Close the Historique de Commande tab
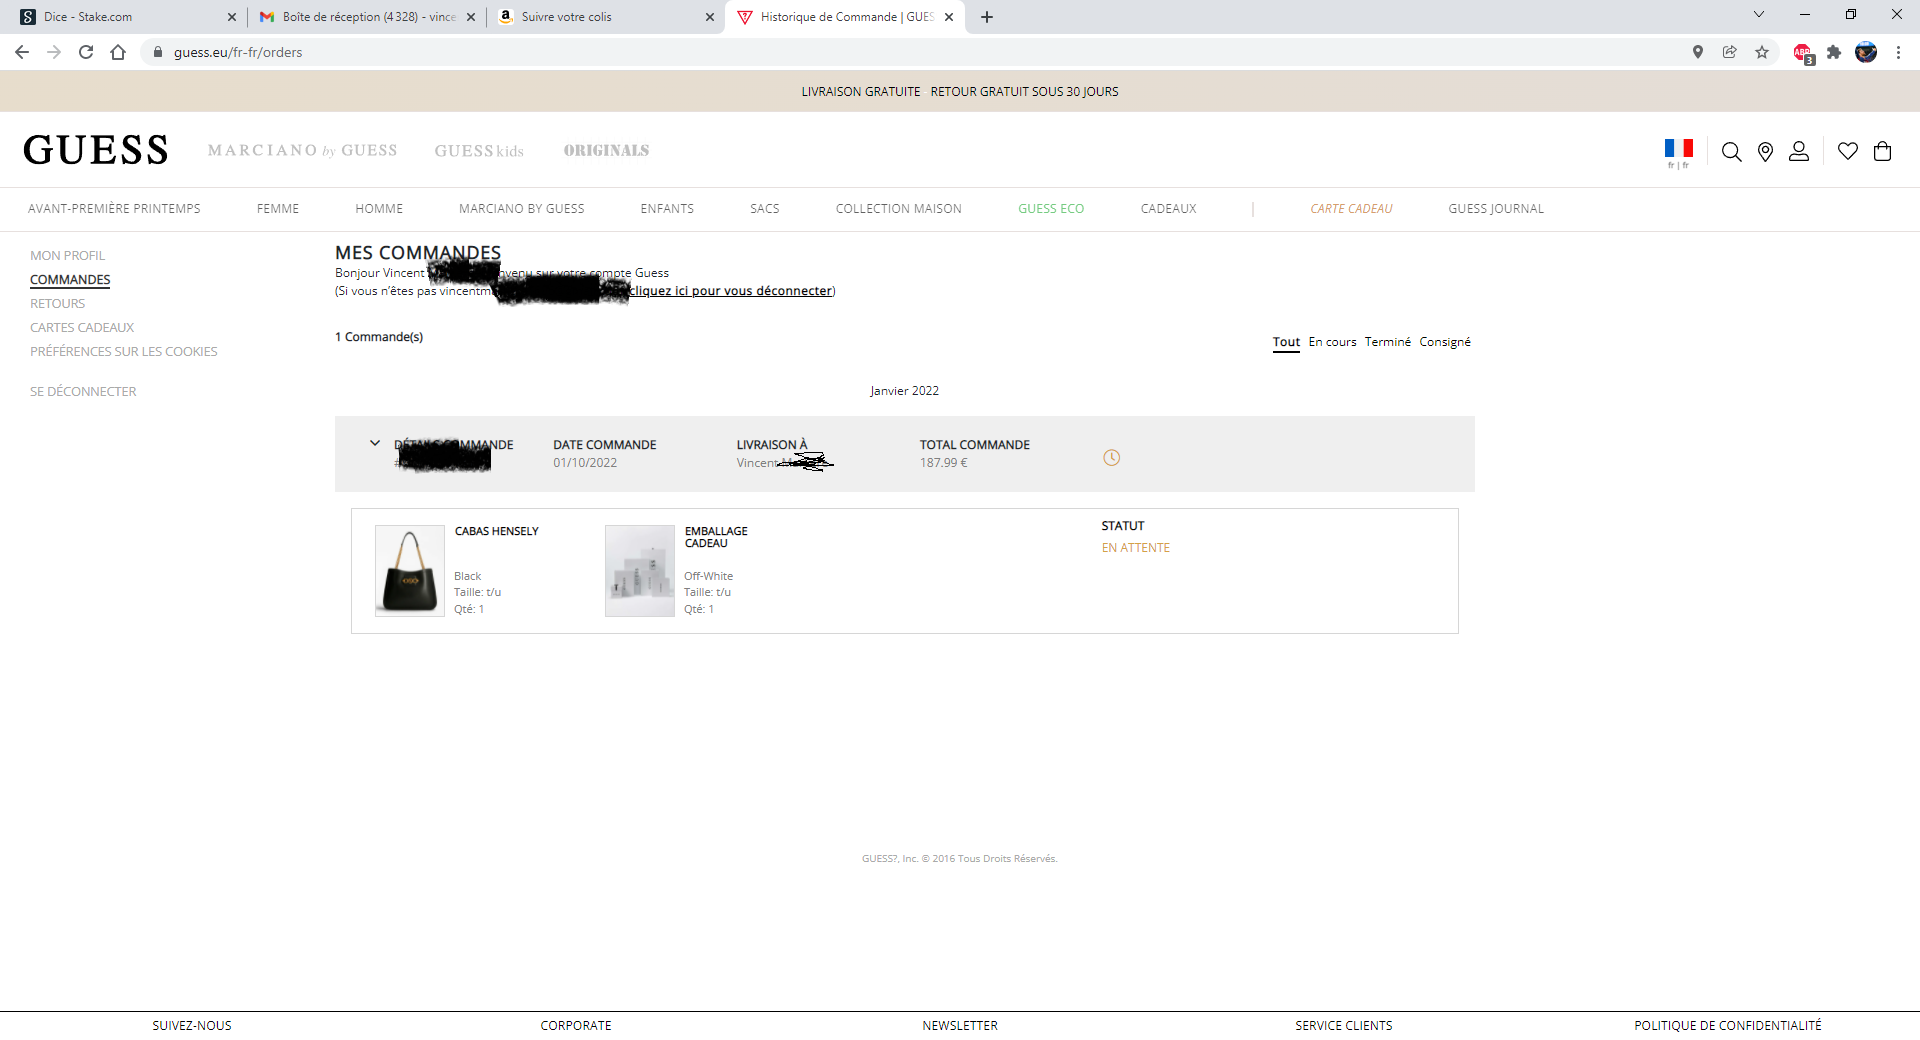Viewport: 1920px width, 1040px height. (x=949, y=17)
